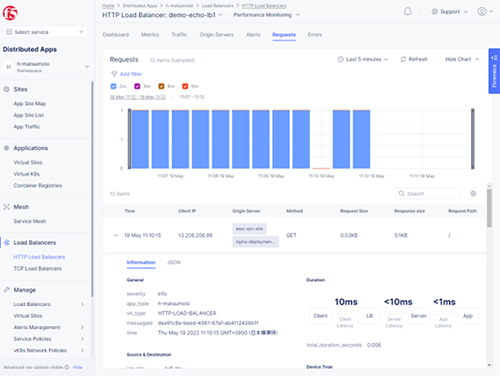Click the request Search field

click(x=428, y=193)
